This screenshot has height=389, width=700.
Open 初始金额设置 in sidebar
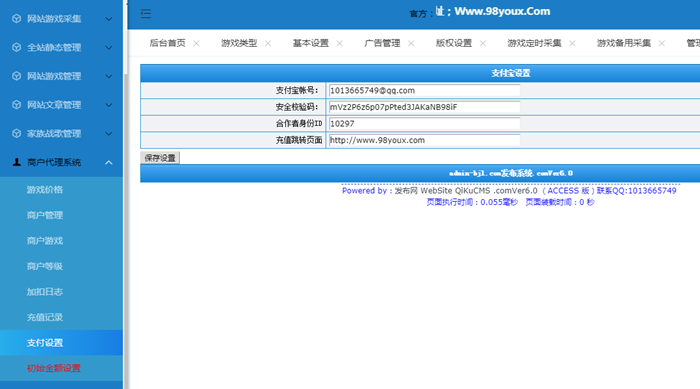(54, 368)
